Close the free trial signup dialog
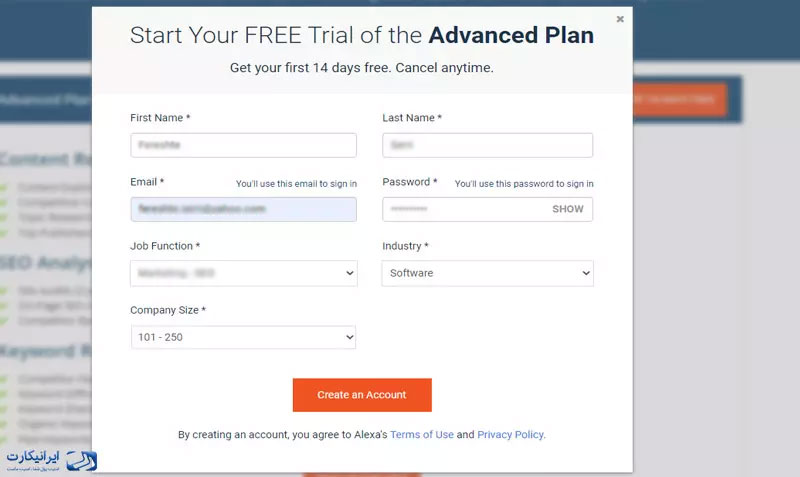Viewport: 800px width, 477px height. point(620,19)
